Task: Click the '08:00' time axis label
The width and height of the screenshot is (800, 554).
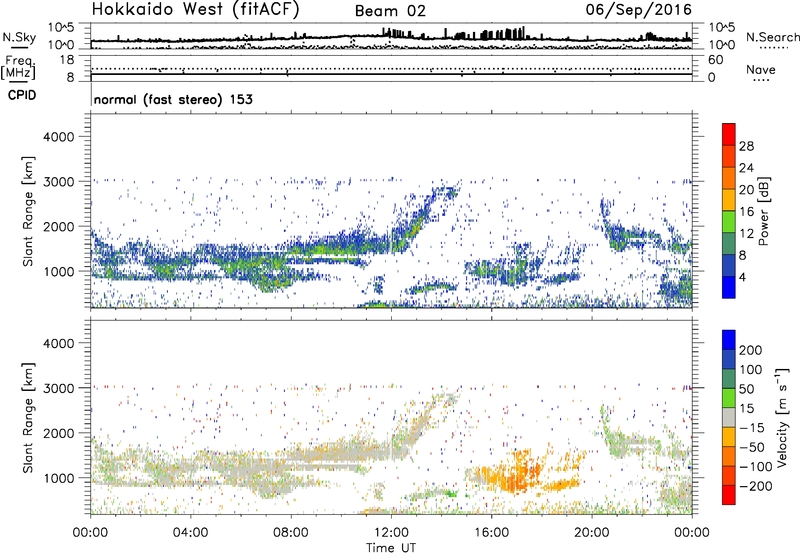Action: (x=291, y=533)
